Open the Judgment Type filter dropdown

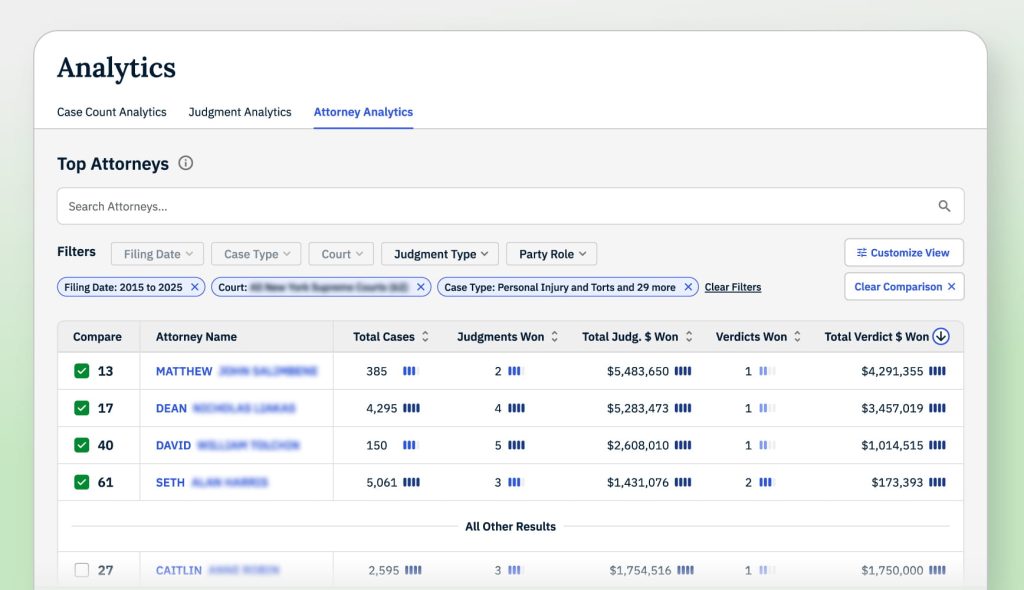pos(440,254)
